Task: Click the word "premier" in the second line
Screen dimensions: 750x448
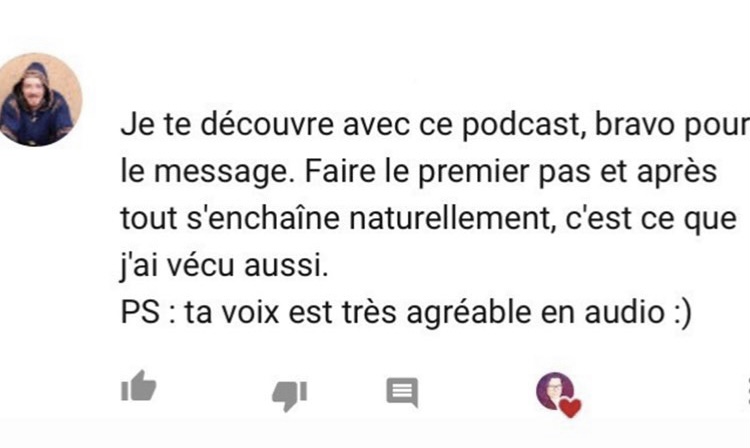Action: click(x=474, y=172)
